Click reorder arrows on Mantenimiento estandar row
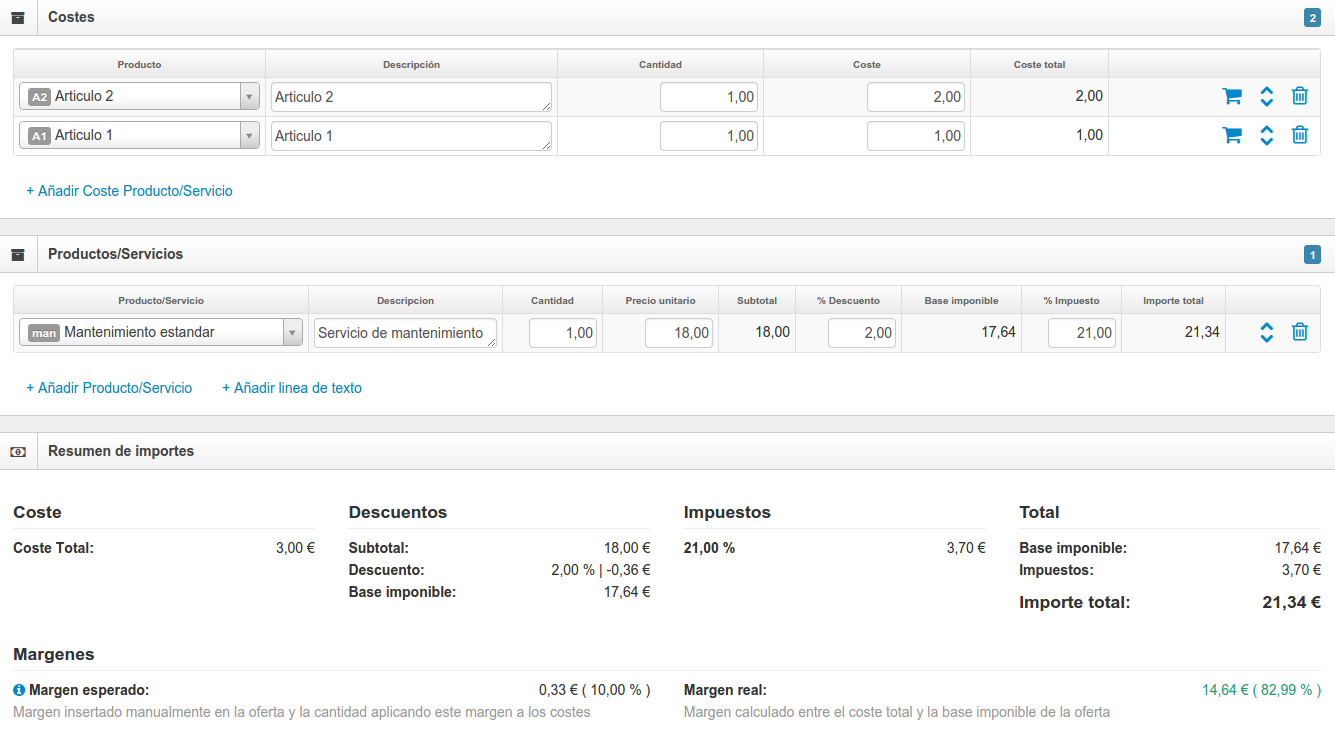Image resolution: width=1335 pixels, height=734 pixels. point(1267,332)
